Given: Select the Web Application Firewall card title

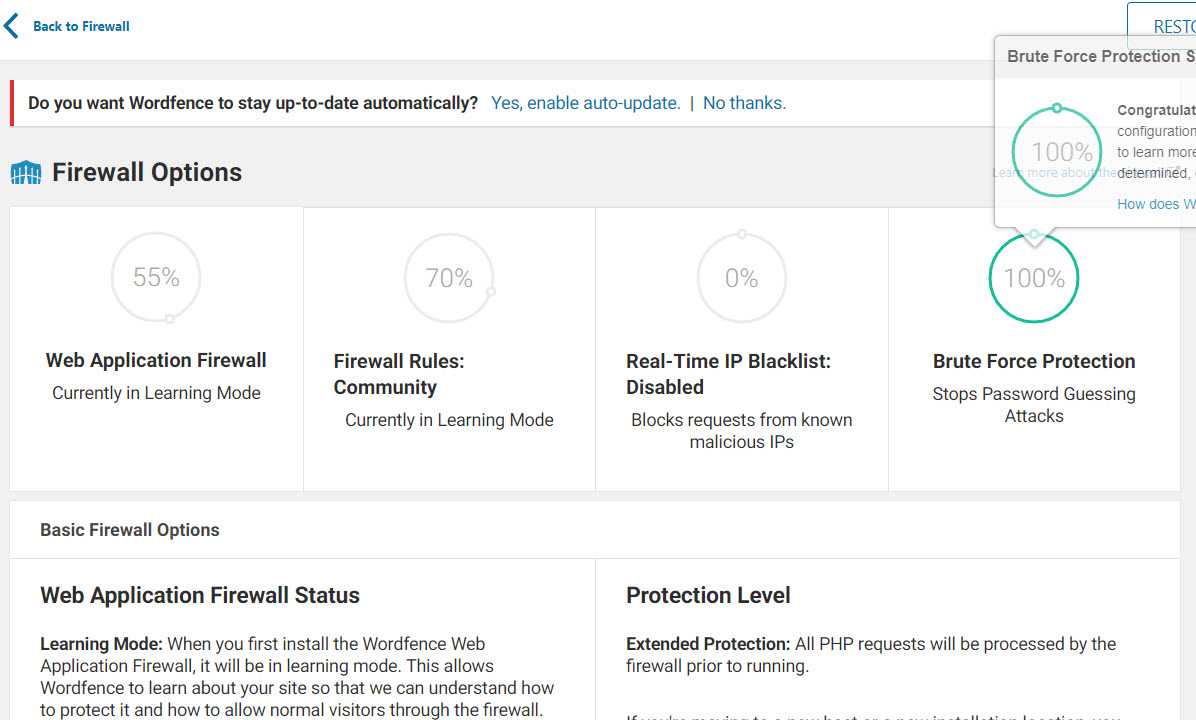Looking at the screenshot, I should [x=156, y=360].
